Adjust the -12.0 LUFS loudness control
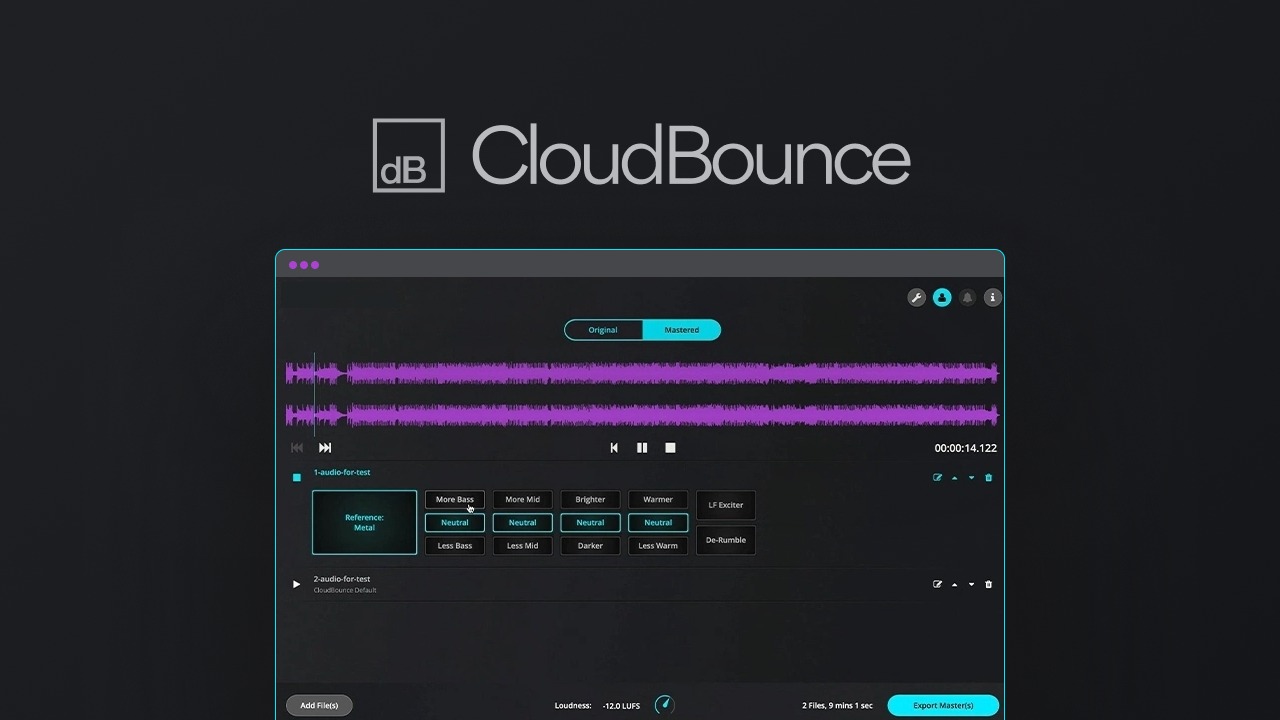Viewport: 1280px width, 720px height. tap(620, 705)
